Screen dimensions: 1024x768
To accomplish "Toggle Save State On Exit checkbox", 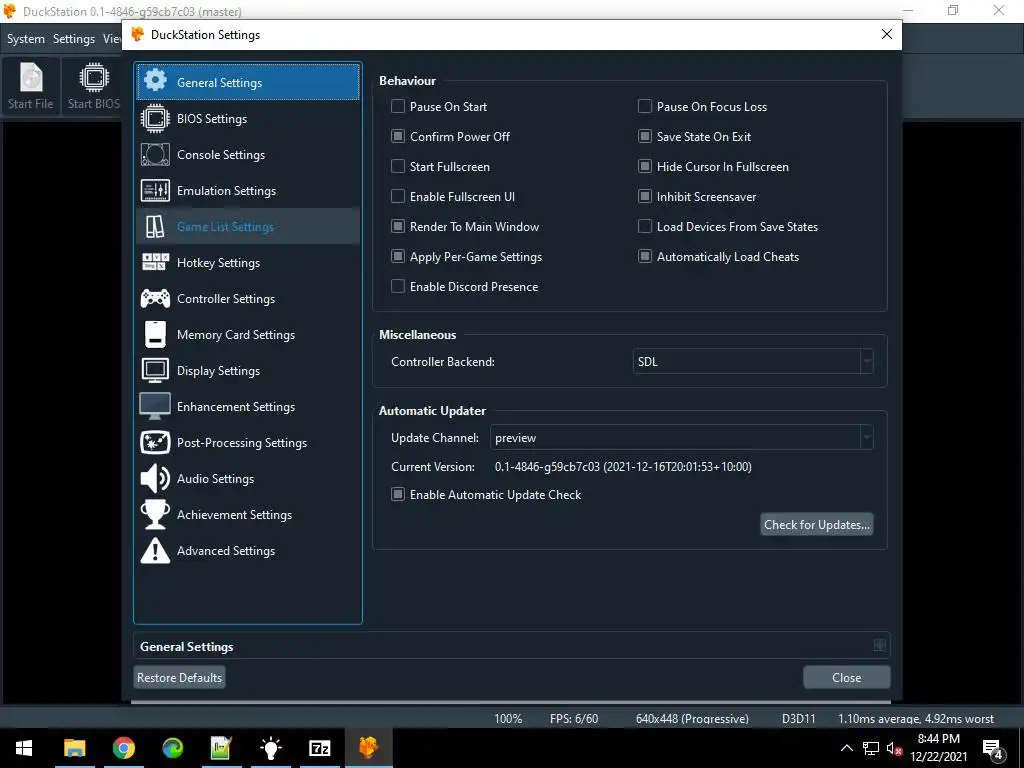I will tap(645, 136).
